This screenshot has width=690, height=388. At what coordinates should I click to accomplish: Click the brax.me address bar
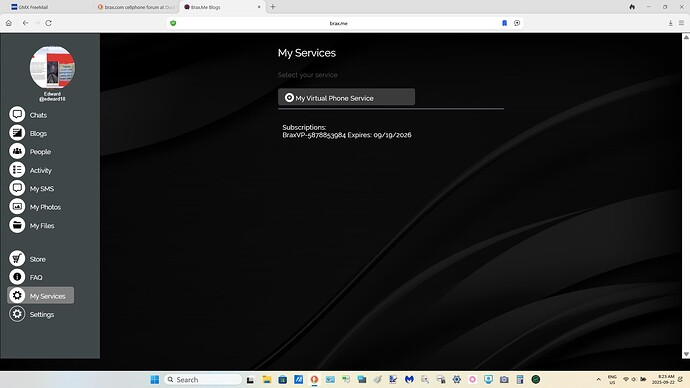(338, 23)
